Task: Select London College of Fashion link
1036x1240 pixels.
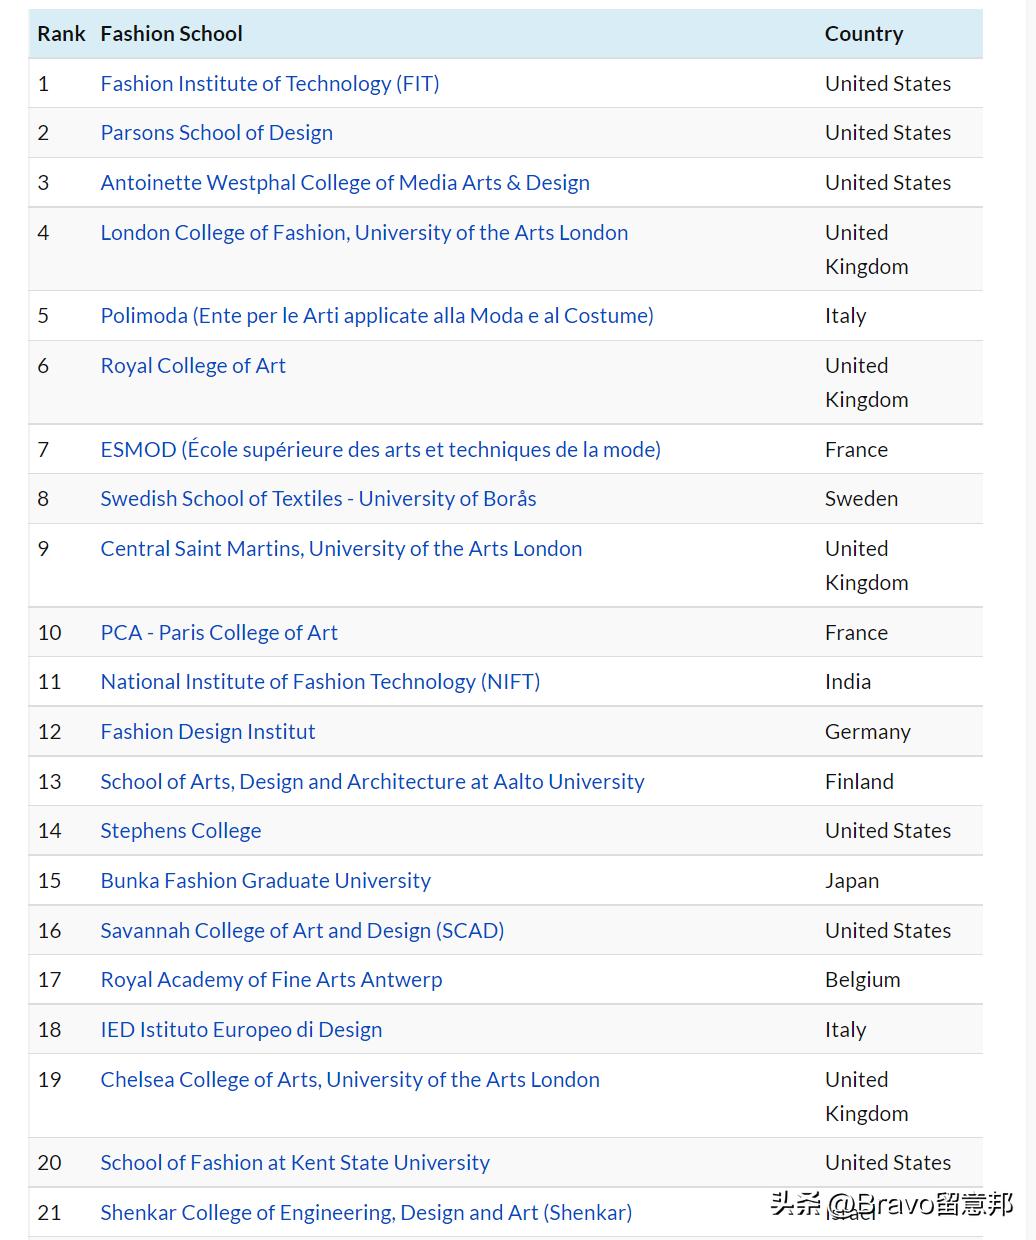Action: pos(364,233)
